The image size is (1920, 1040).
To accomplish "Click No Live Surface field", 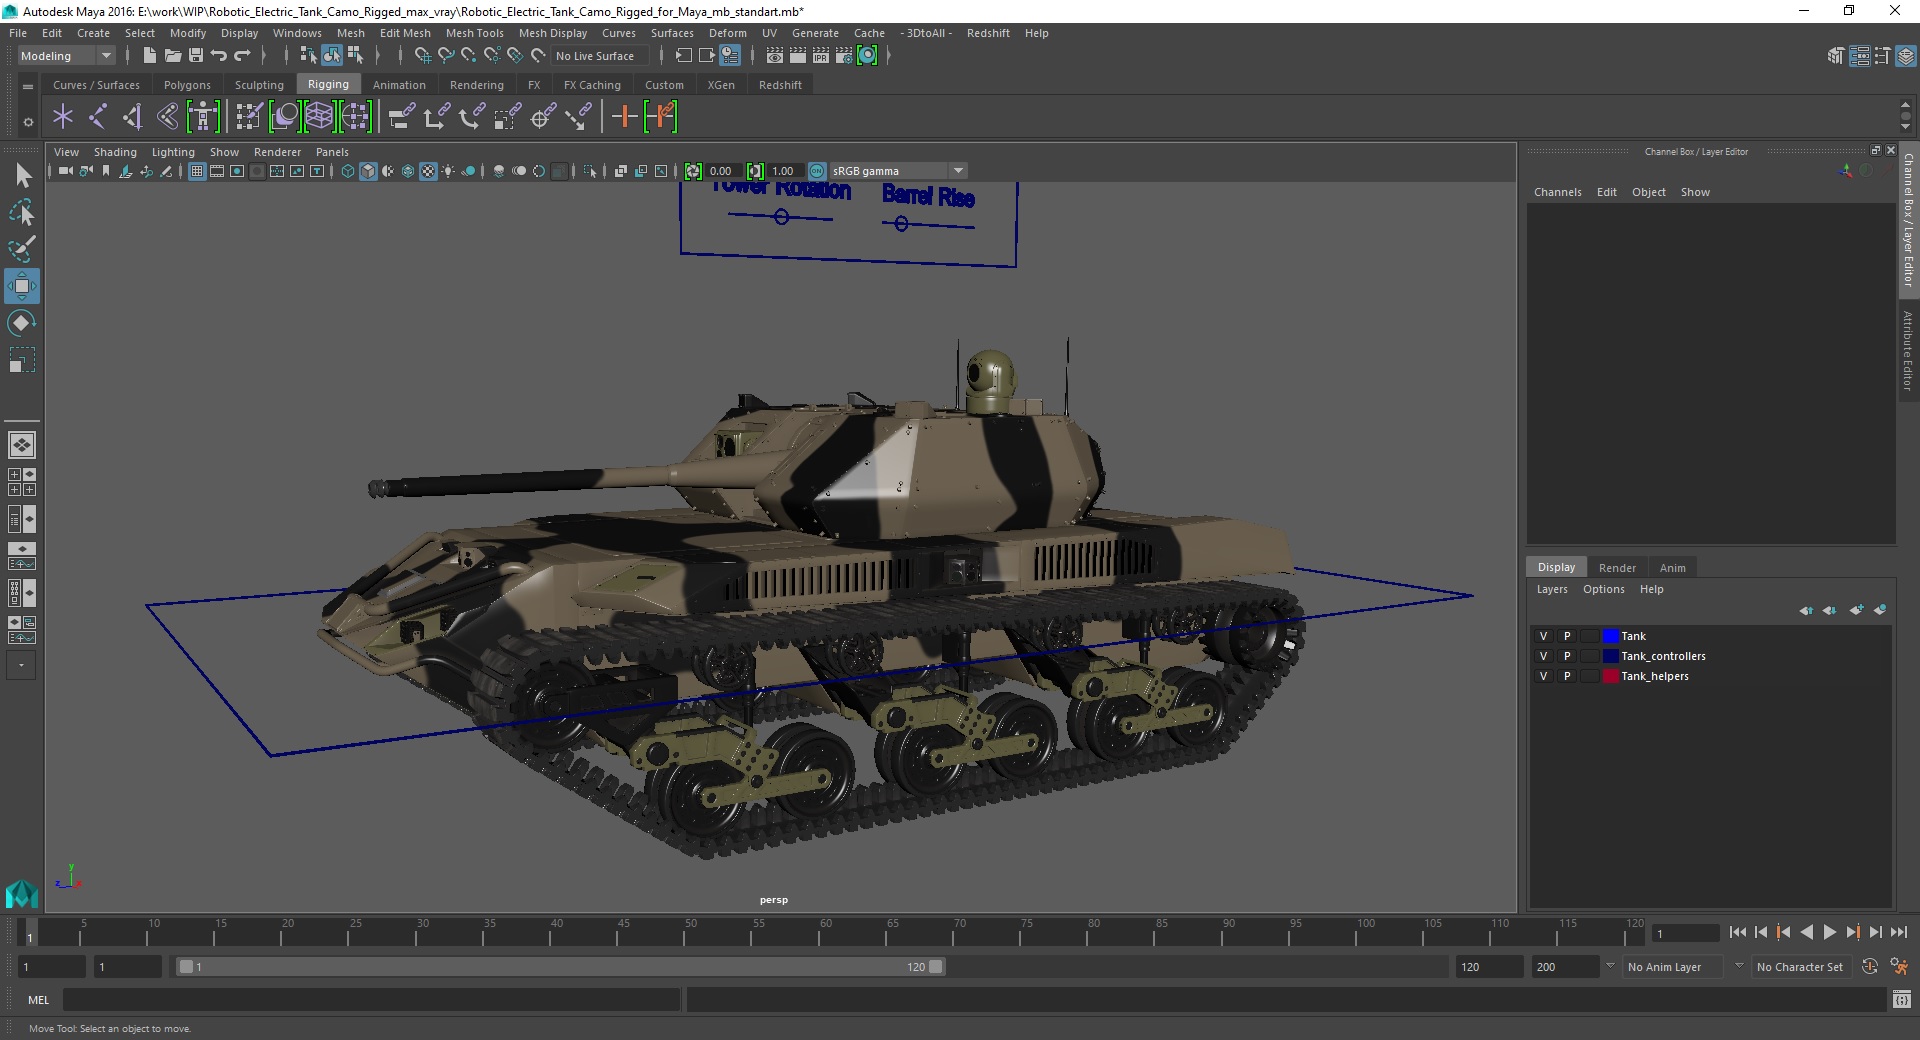I will coord(600,56).
